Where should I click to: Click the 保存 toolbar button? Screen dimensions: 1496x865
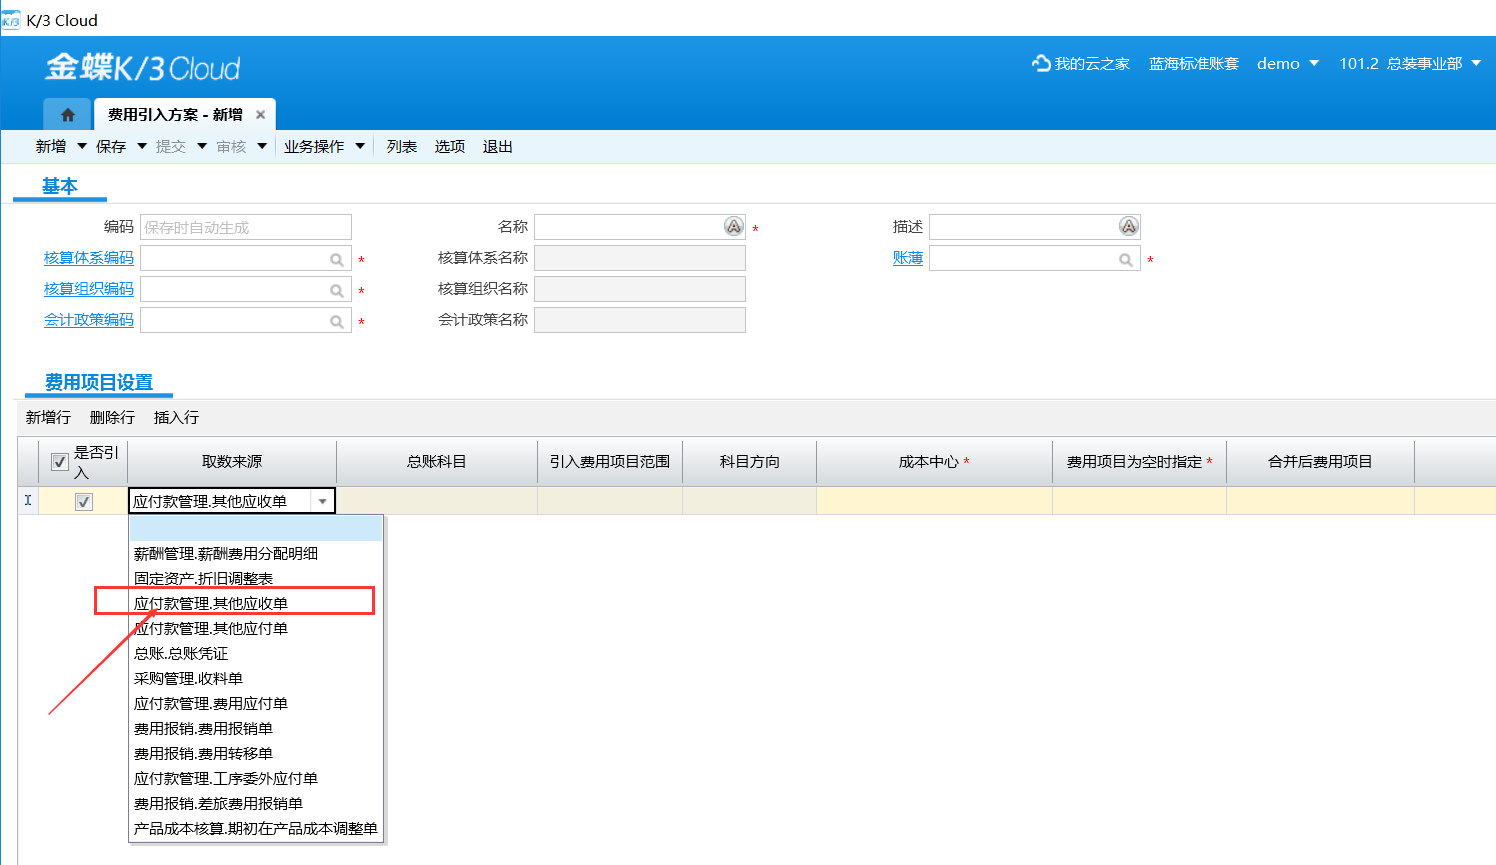coord(111,146)
